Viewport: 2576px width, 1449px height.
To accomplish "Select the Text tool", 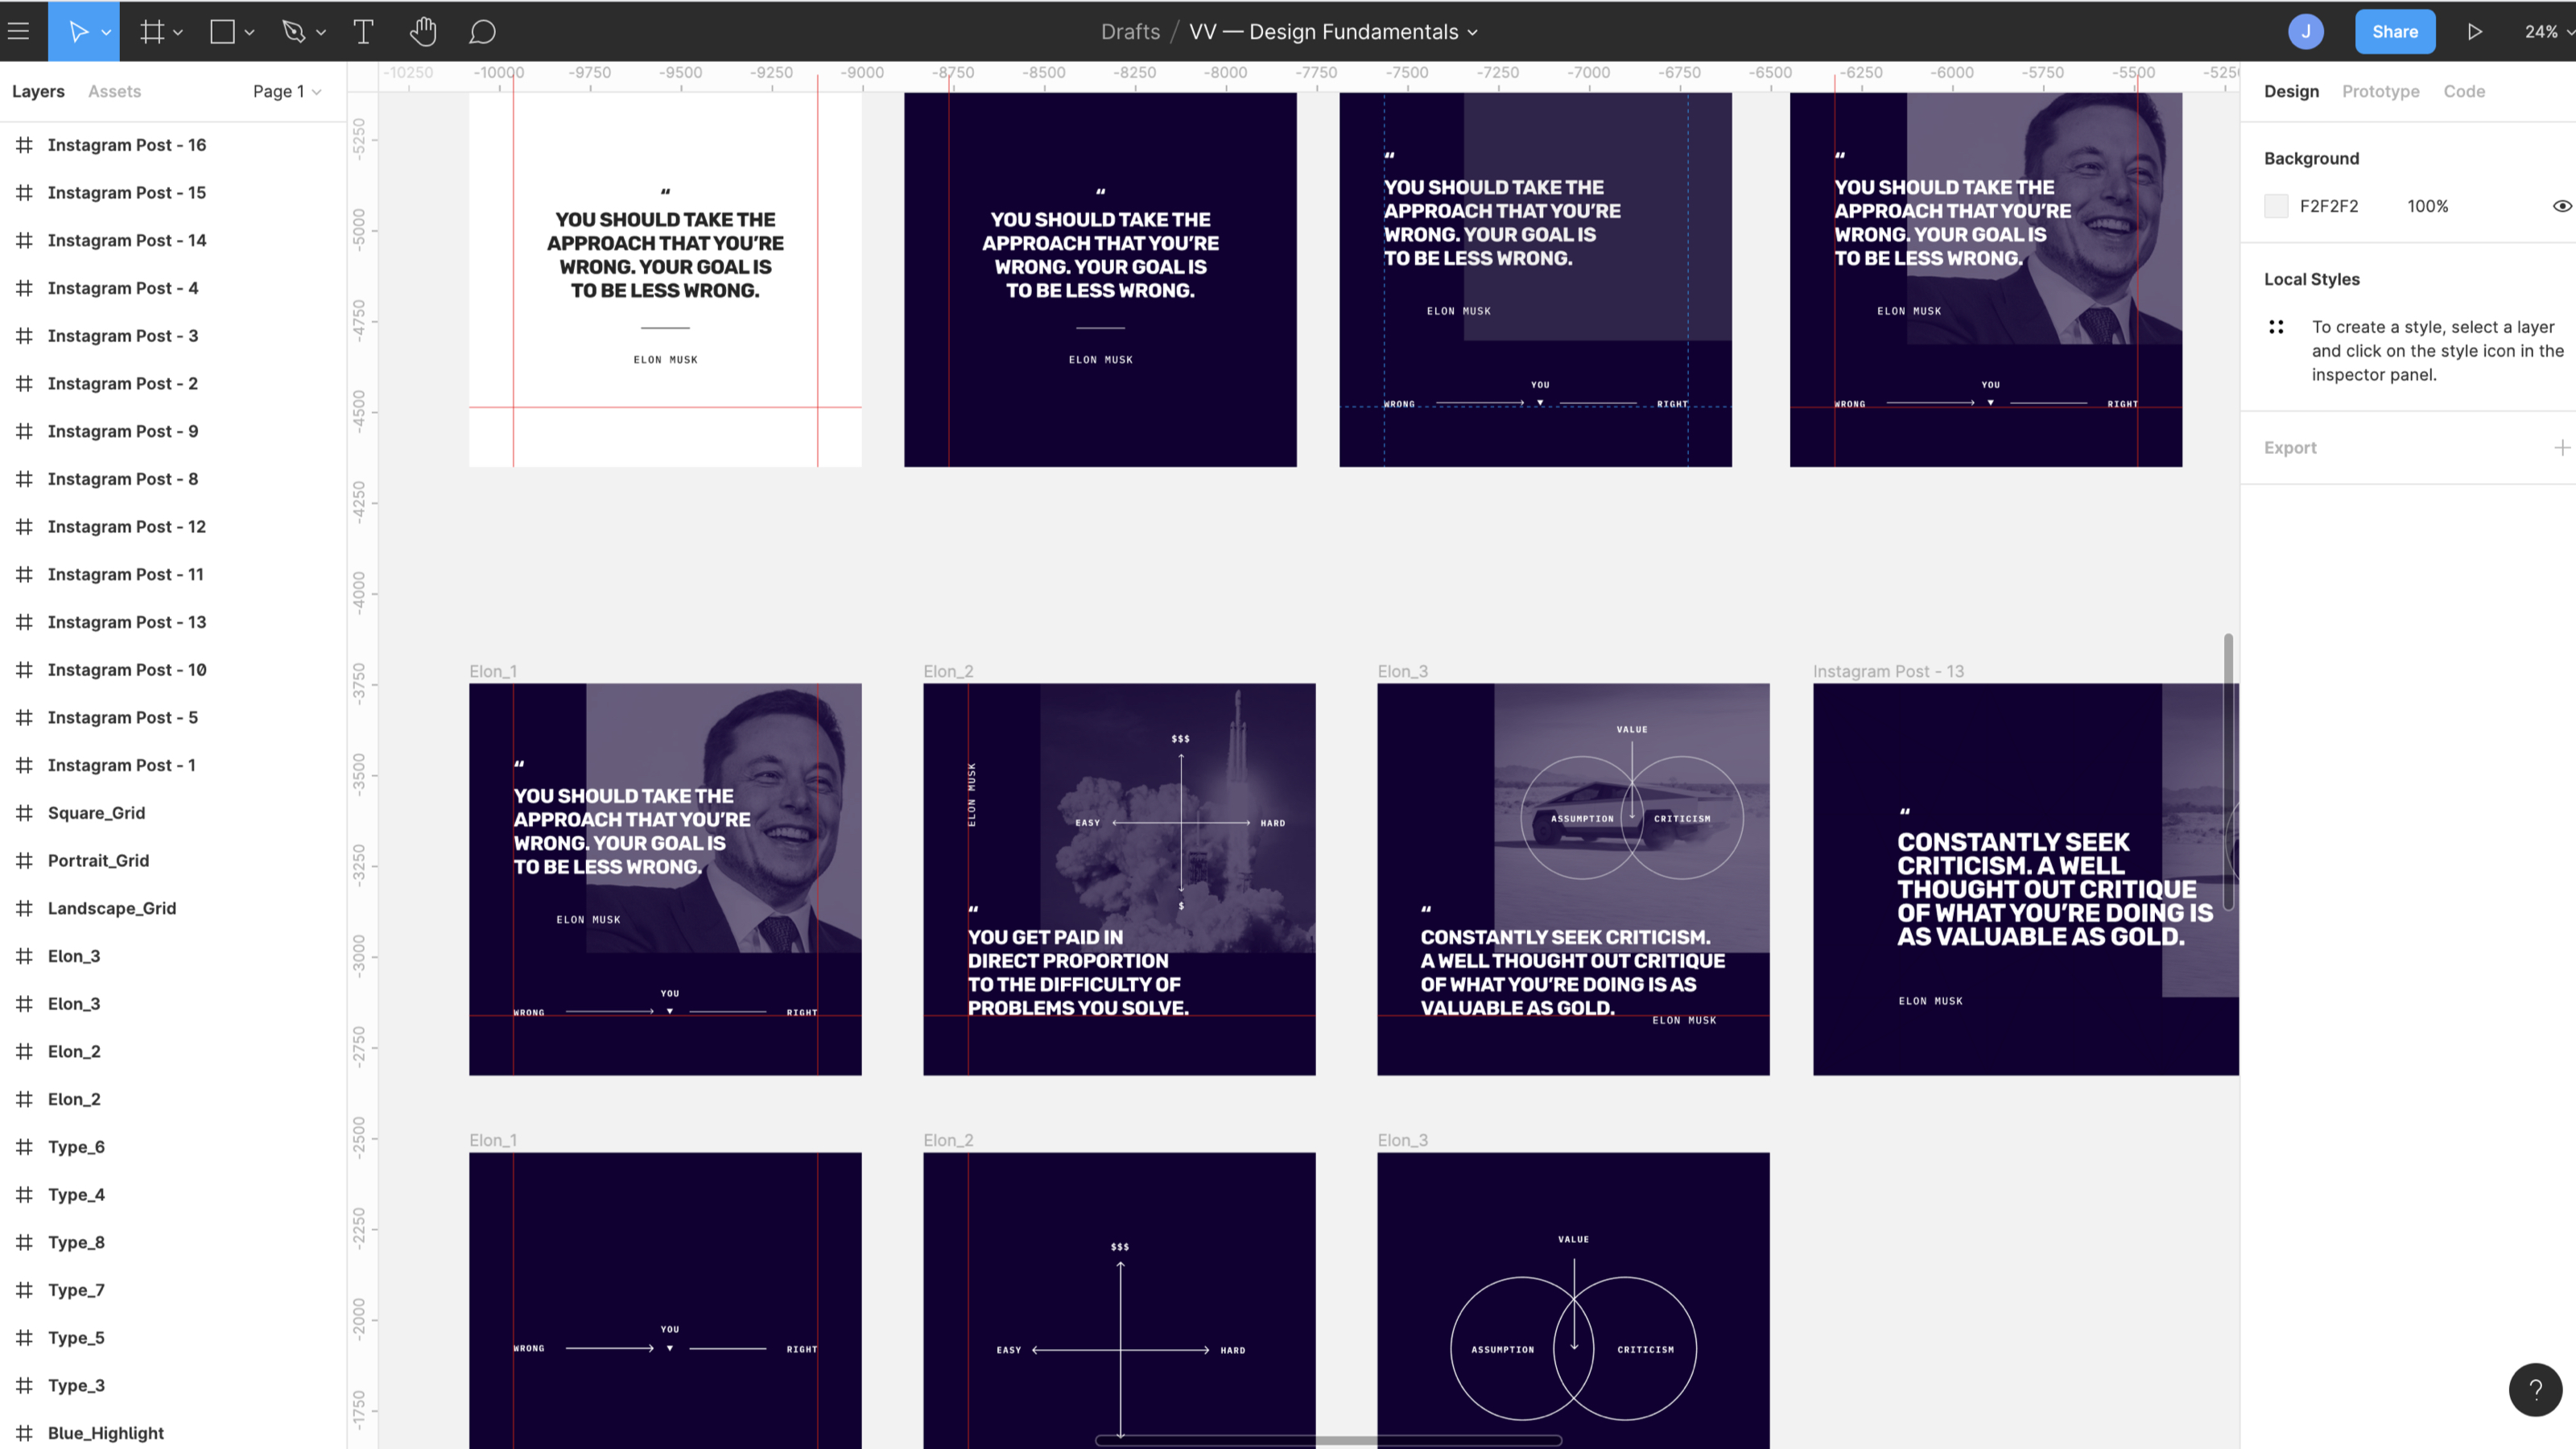I will click(x=363, y=31).
